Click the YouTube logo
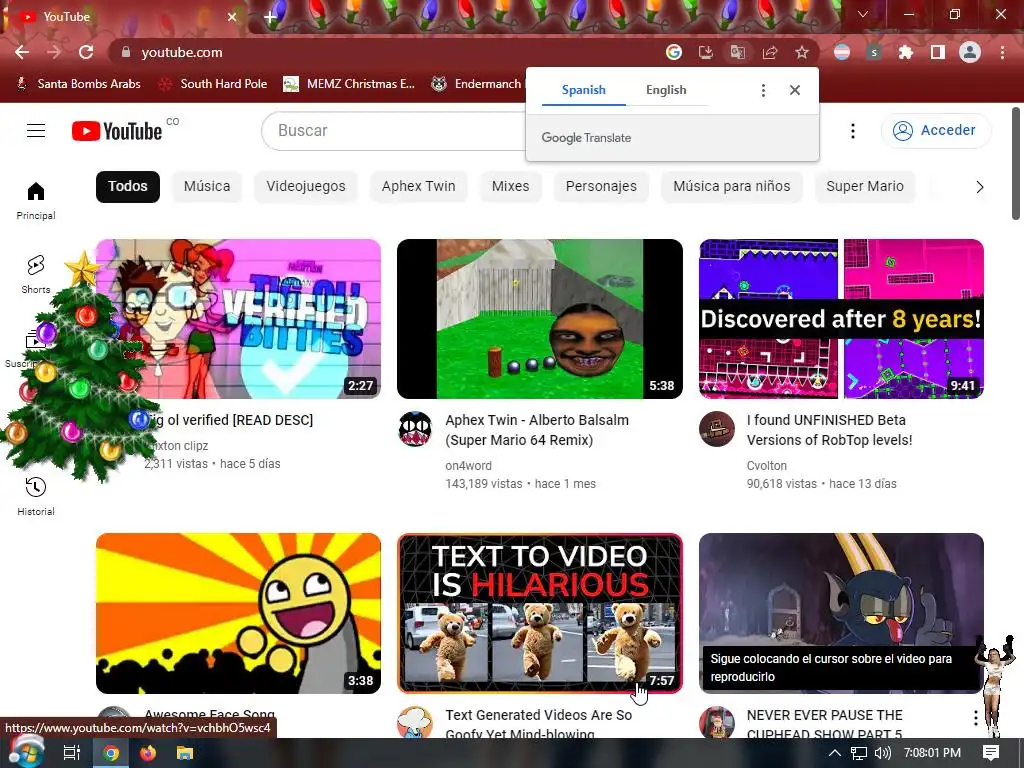Screen dimensions: 1024x768 pos(117,131)
